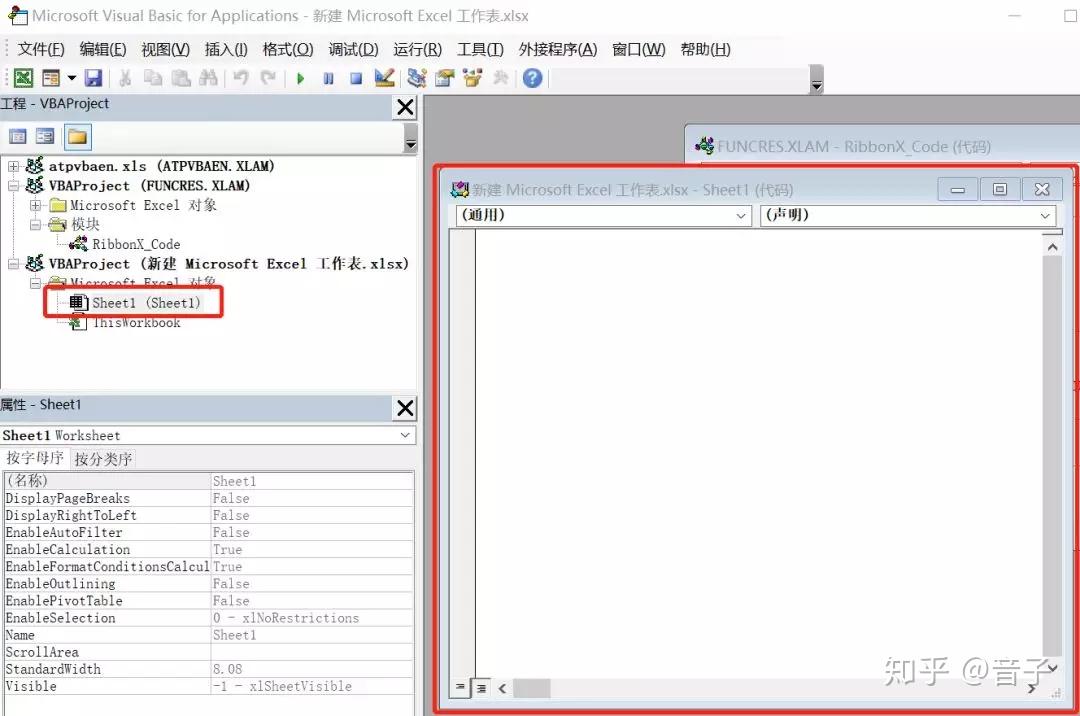Click the EnableCalculation value True
This screenshot has height=716, width=1080.
(312, 549)
